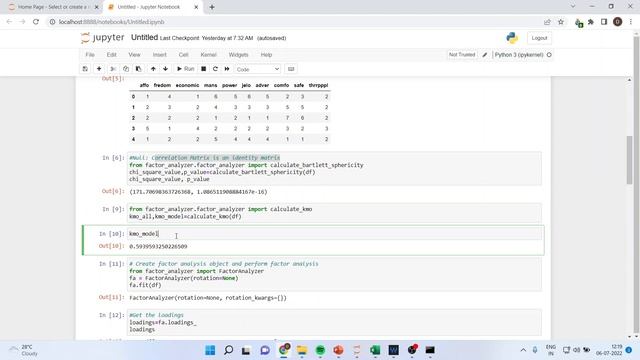Reload the page
This screenshot has width=640, height=360.
click(36, 22)
